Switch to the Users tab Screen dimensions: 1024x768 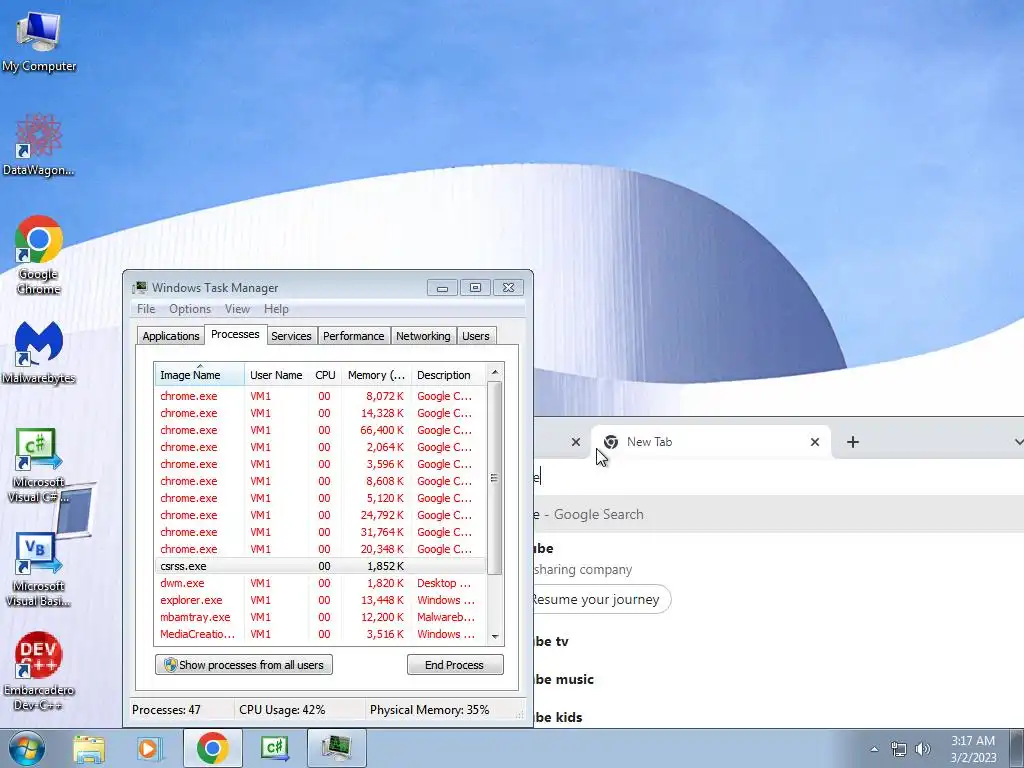tap(475, 336)
